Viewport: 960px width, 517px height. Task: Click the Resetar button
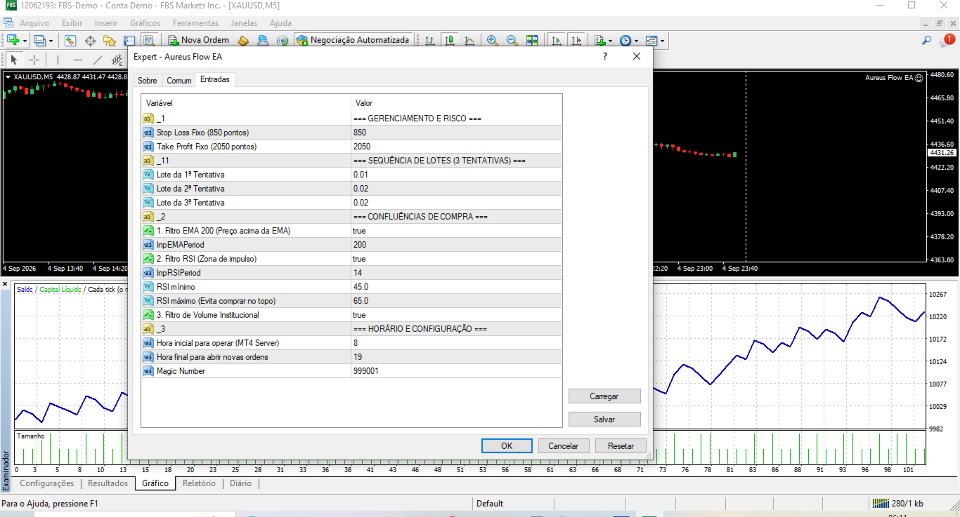621,446
